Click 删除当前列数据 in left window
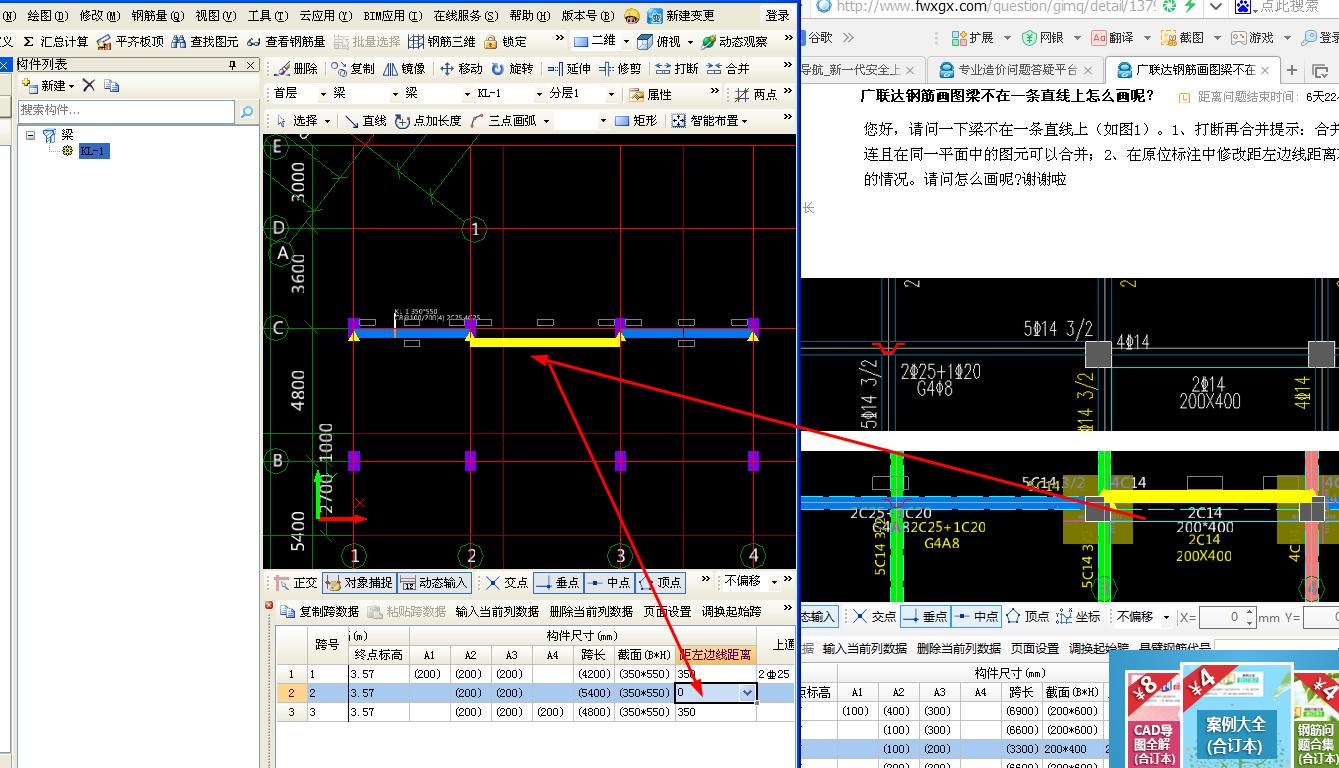The height and width of the screenshot is (768, 1339). (591, 611)
